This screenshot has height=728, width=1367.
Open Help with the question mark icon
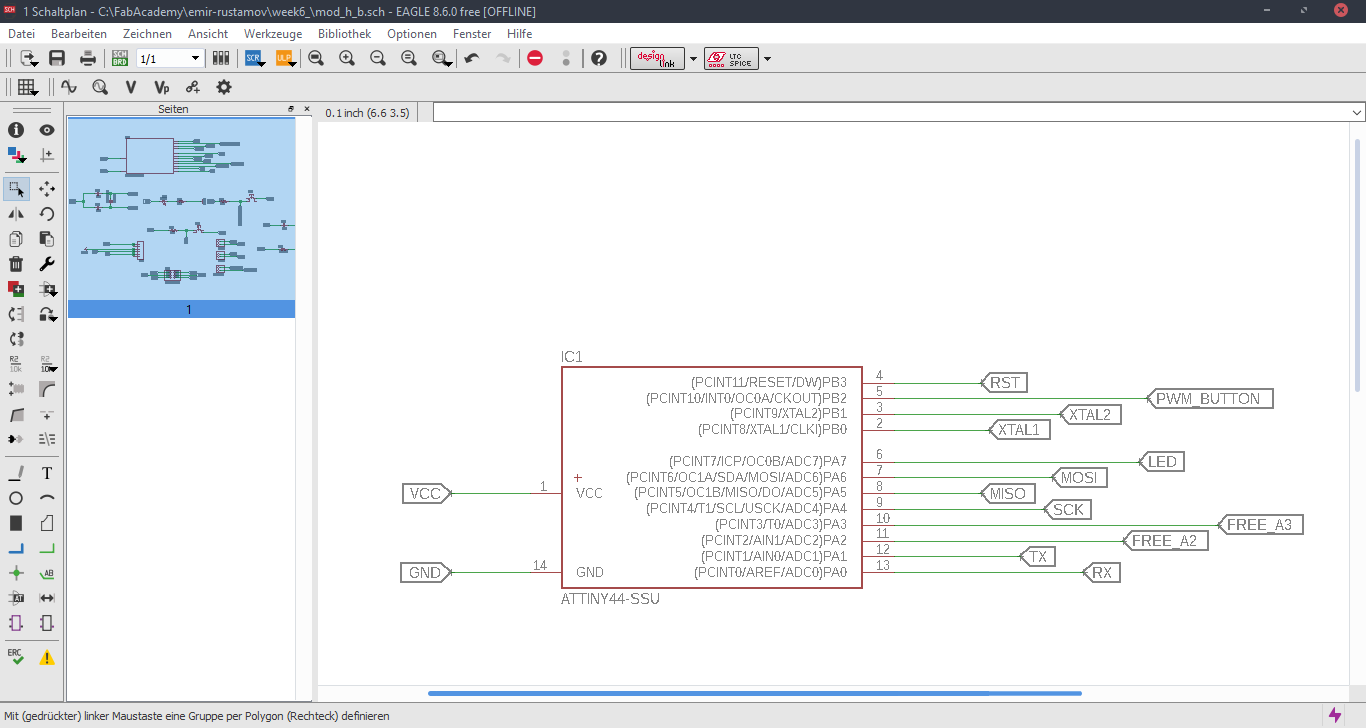point(599,58)
